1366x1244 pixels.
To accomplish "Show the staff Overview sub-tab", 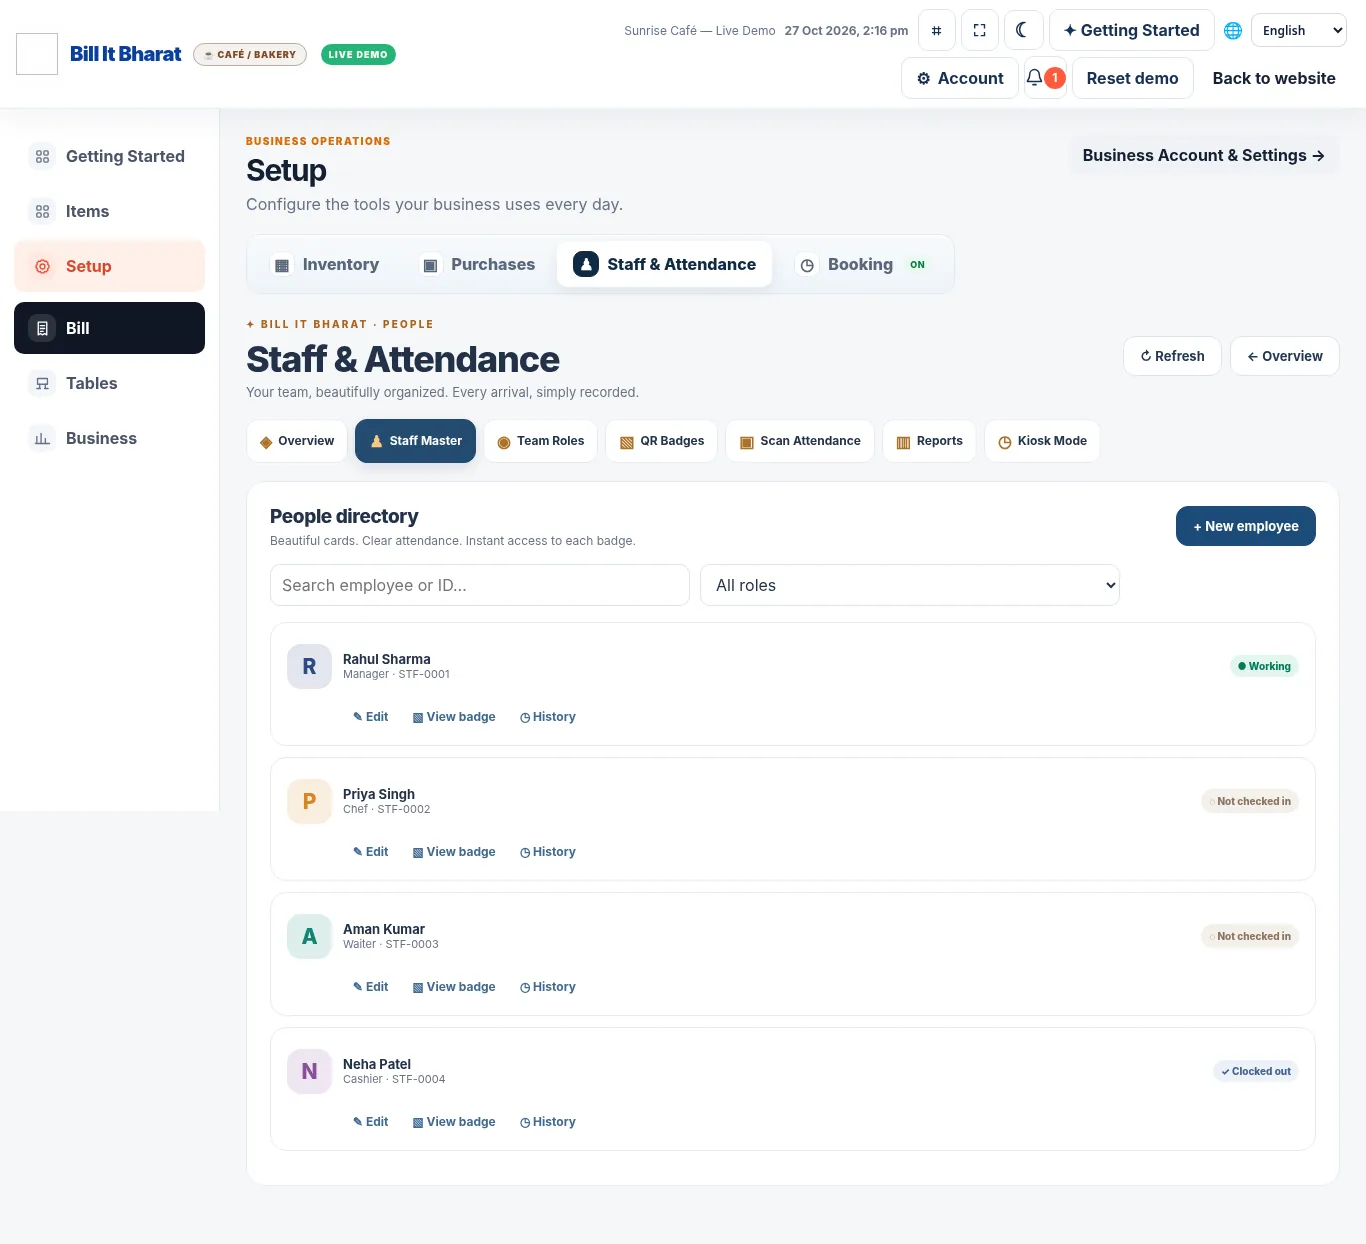I will 297,441.
